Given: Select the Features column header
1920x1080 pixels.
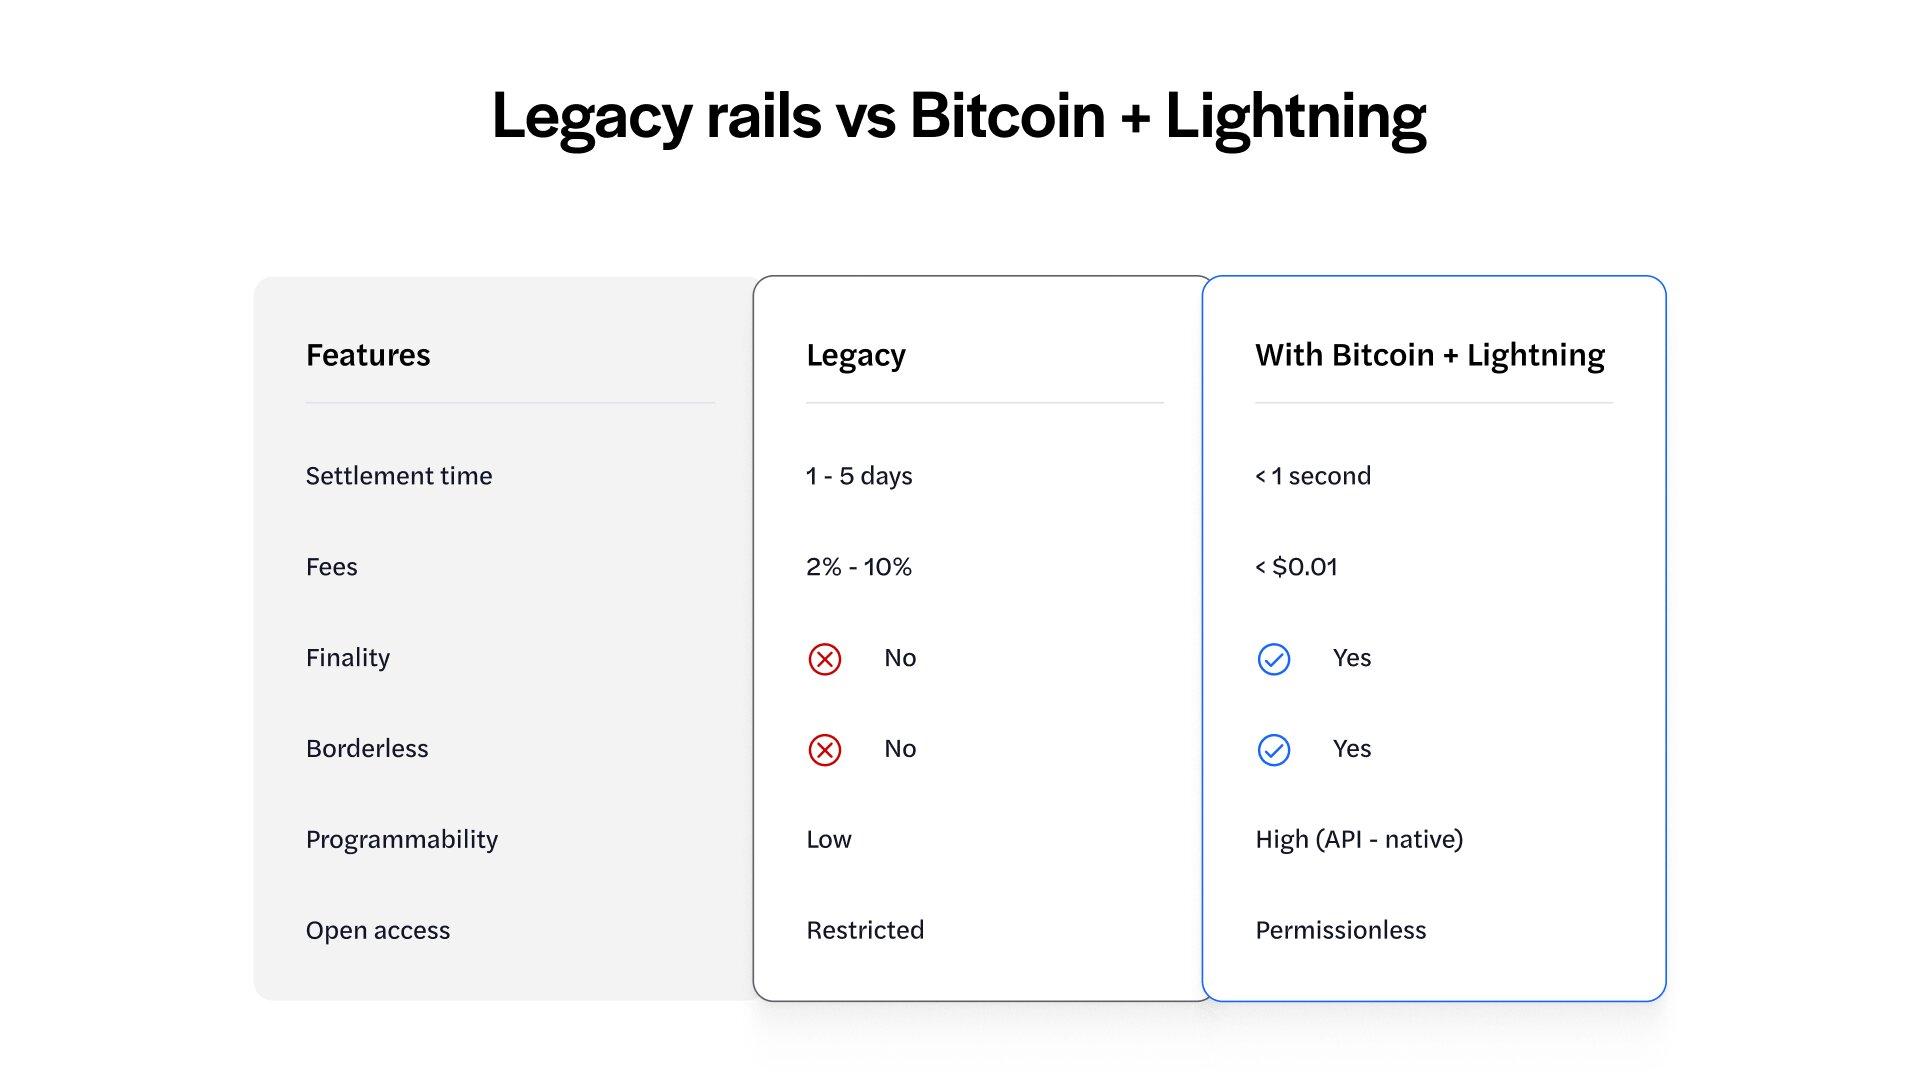Looking at the screenshot, I should coord(368,355).
